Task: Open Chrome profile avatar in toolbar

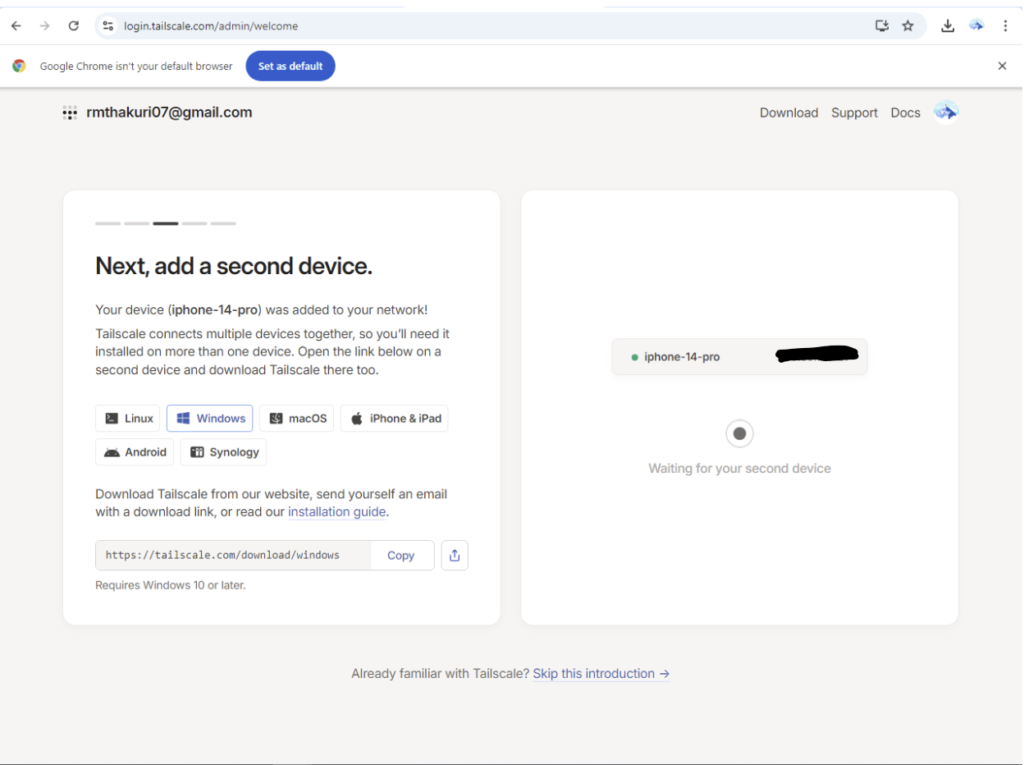Action: pos(976,26)
